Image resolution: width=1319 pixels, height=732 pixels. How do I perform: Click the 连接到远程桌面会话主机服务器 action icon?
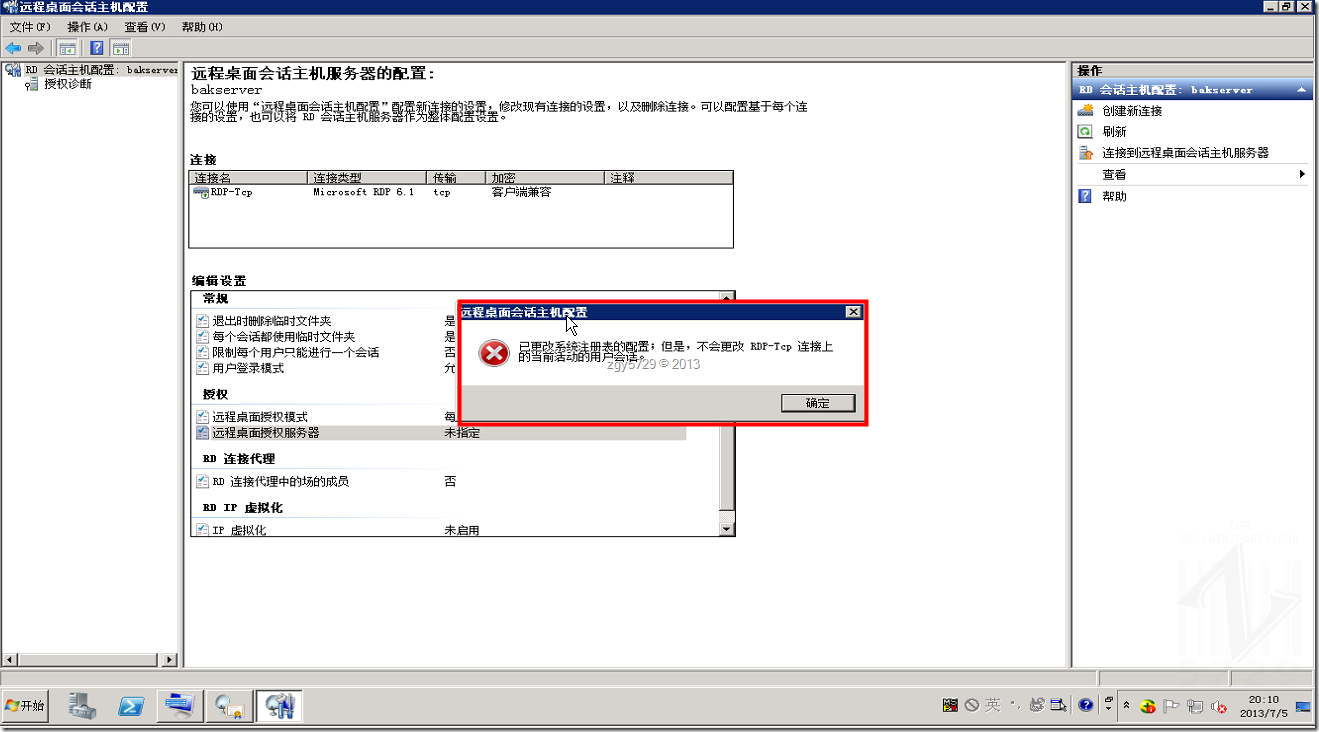(1085, 153)
